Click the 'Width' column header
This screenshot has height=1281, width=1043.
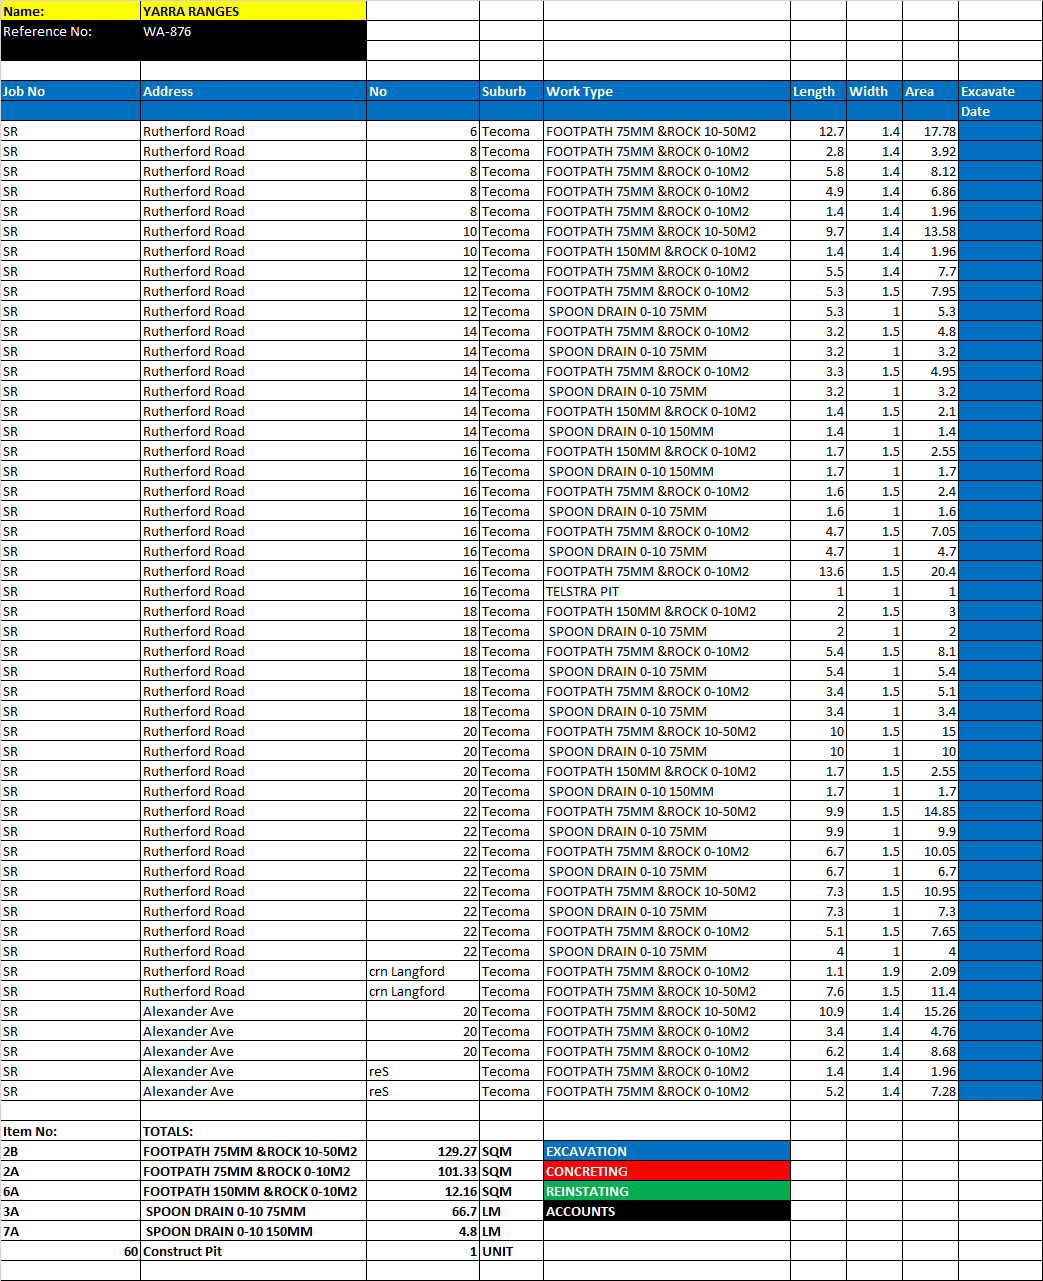(x=874, y=91)
